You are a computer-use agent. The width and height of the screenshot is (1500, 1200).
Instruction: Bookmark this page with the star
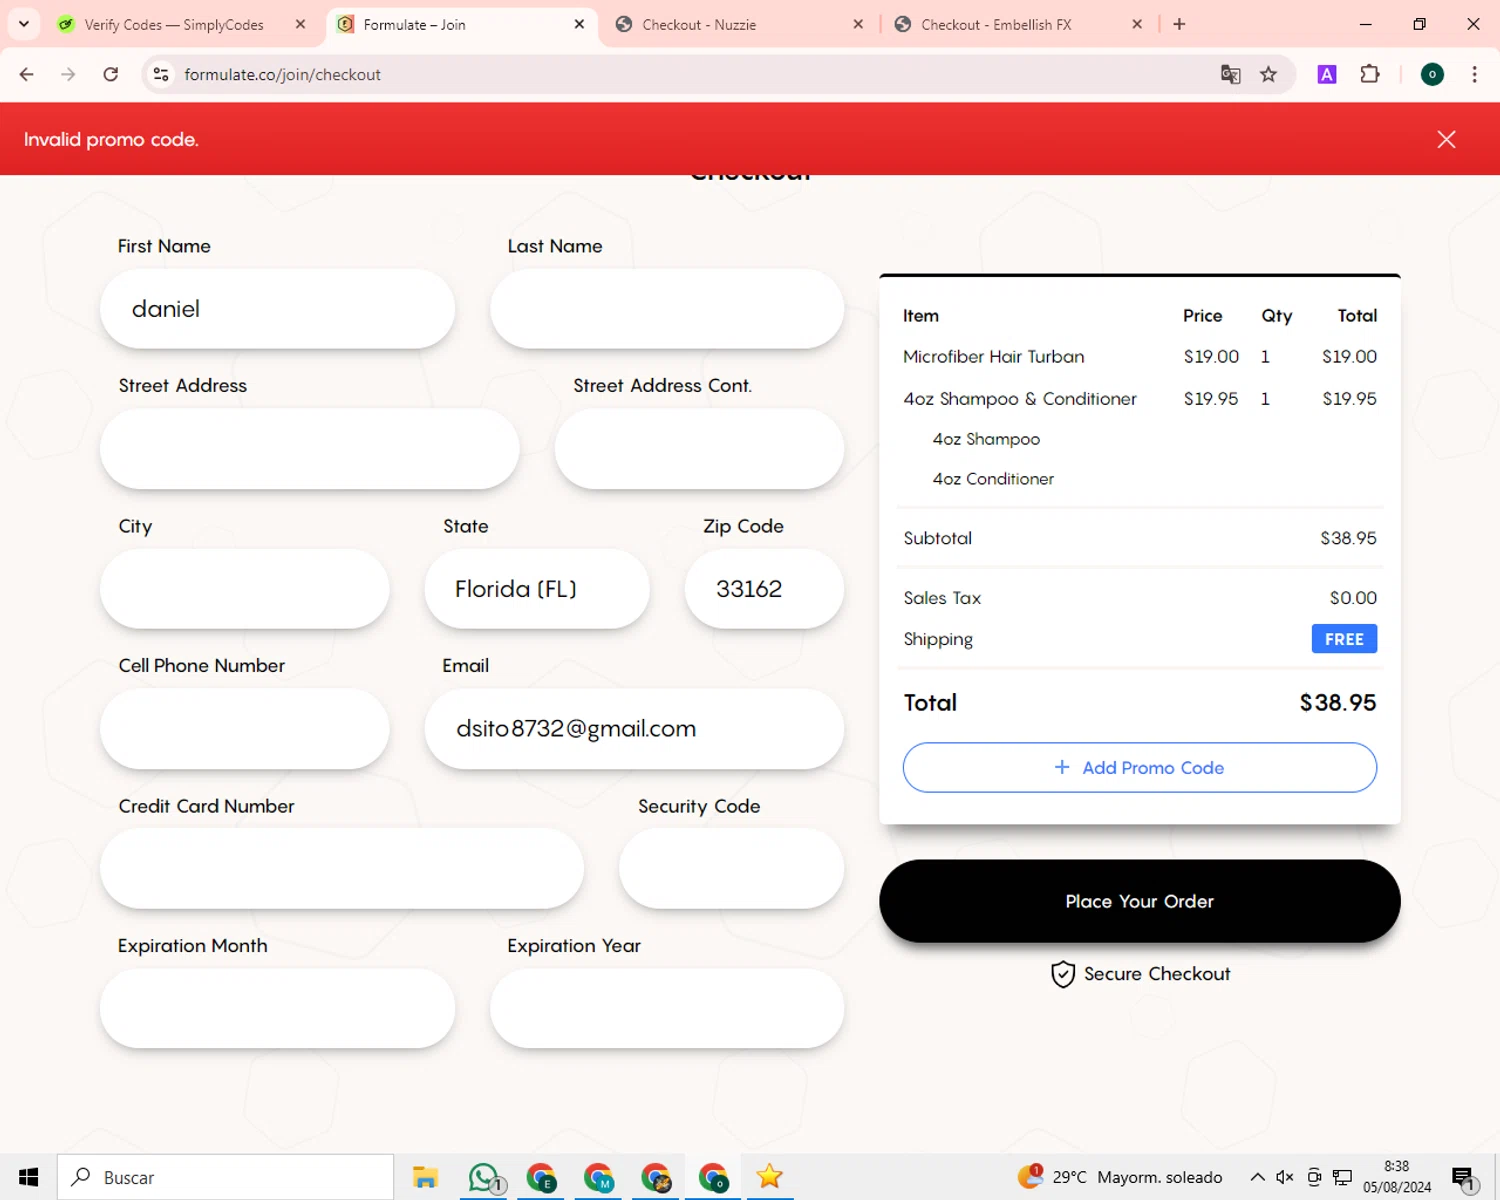point(1268,74)
